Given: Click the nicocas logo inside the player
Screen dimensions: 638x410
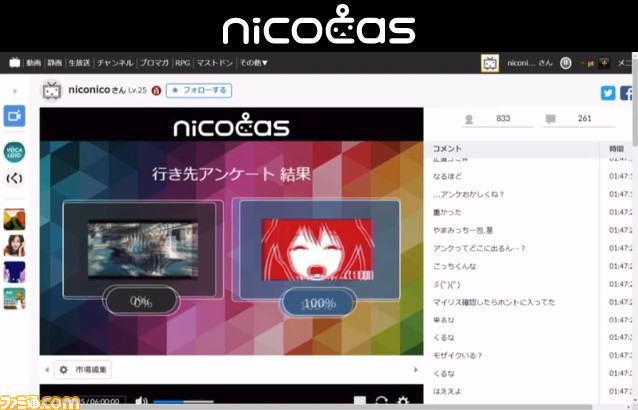Looking at the screenshot, I should pos(232,125).
